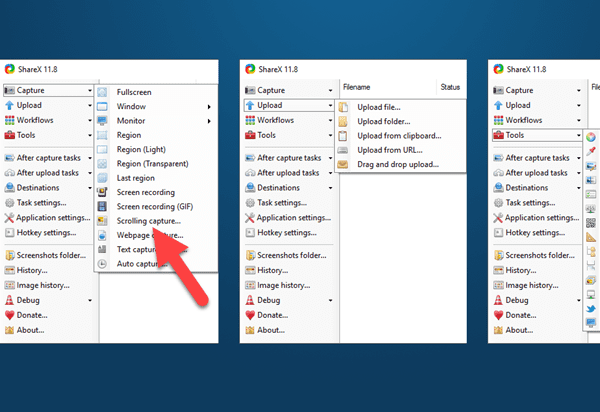Click Destinations dropdown arrow in left window
The image size is (600, 412).
coord(90,188)
